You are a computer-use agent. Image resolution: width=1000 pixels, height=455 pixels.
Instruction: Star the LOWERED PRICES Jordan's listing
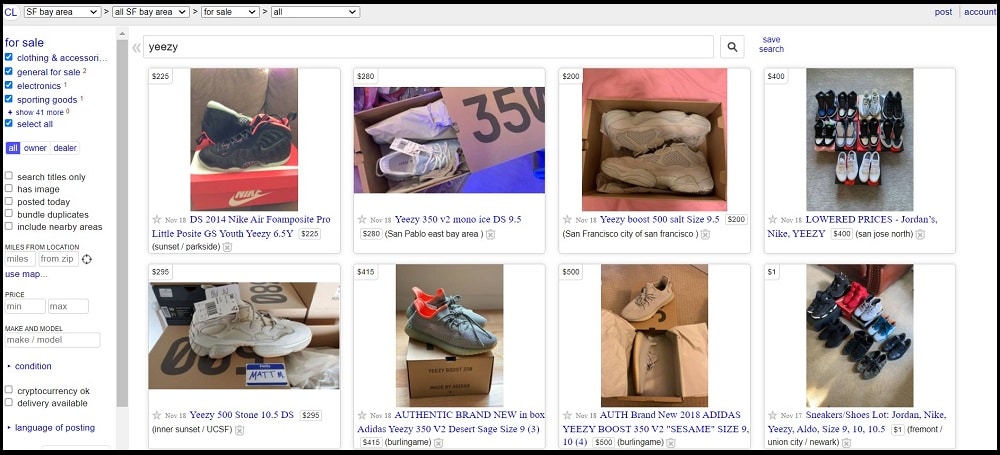coord(773,220)
